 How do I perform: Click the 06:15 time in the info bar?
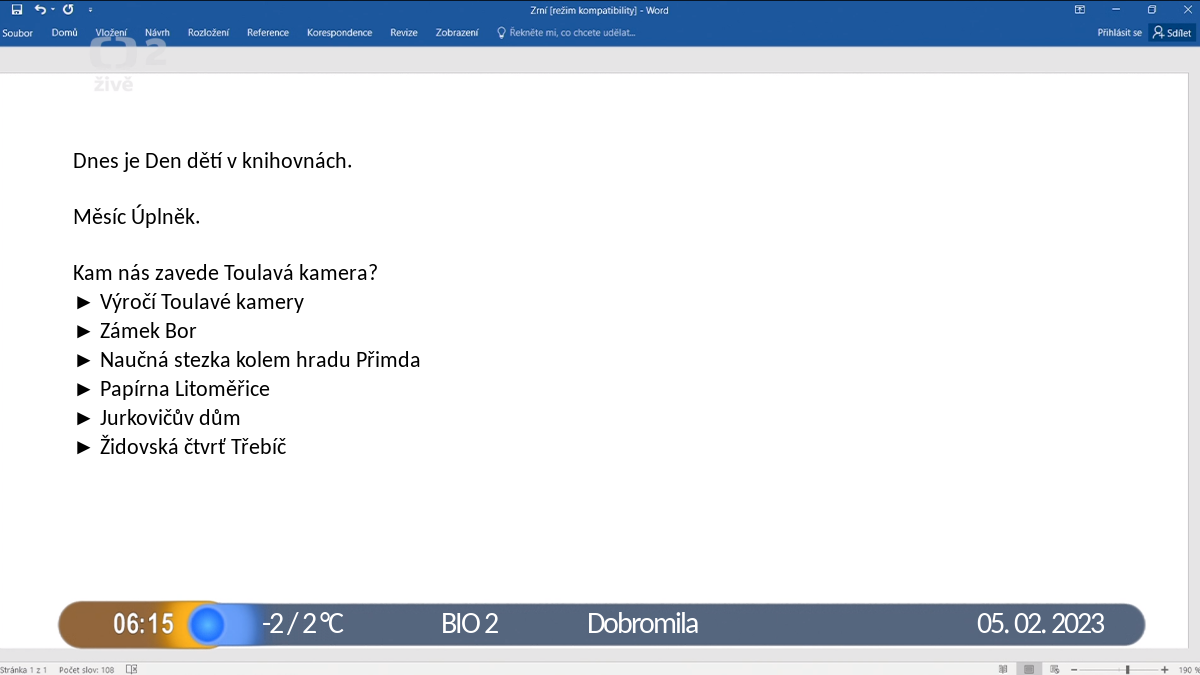(143, 625)
